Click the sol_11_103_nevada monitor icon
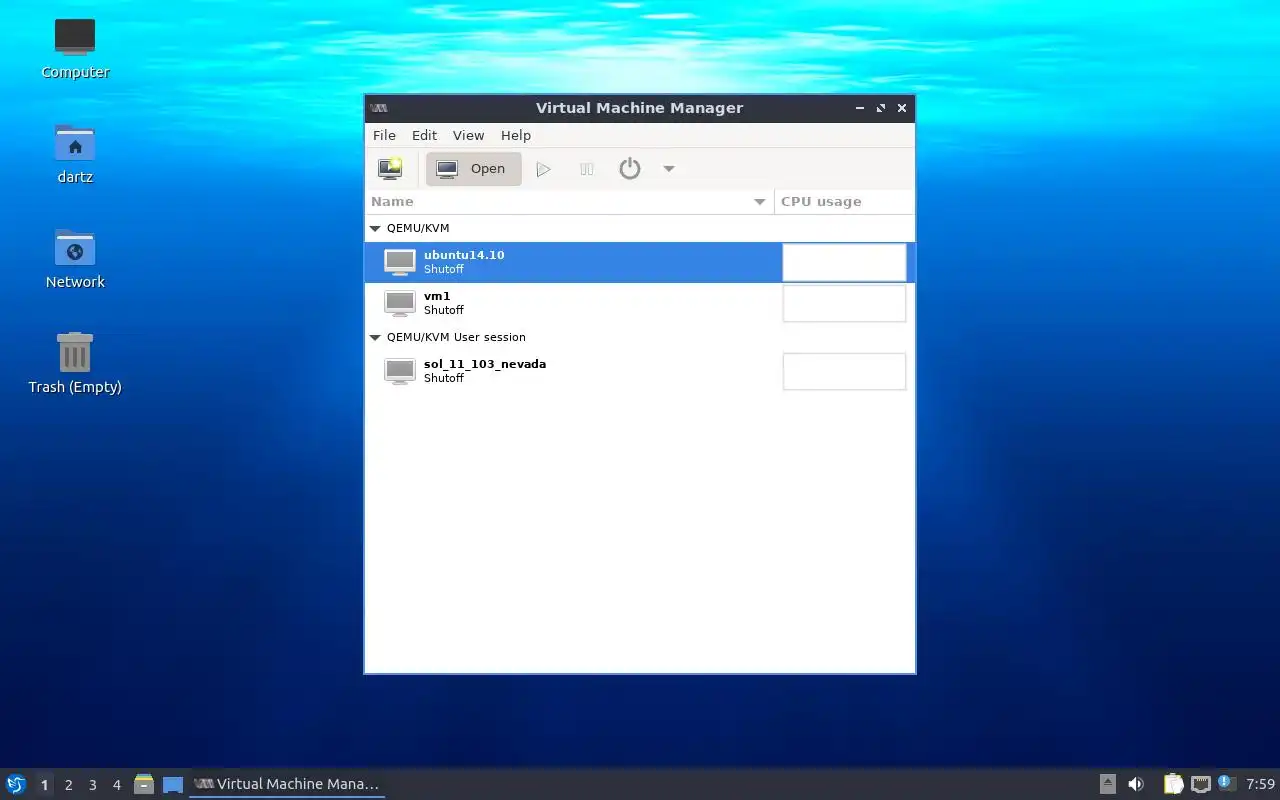 click(x=400, y=371)
